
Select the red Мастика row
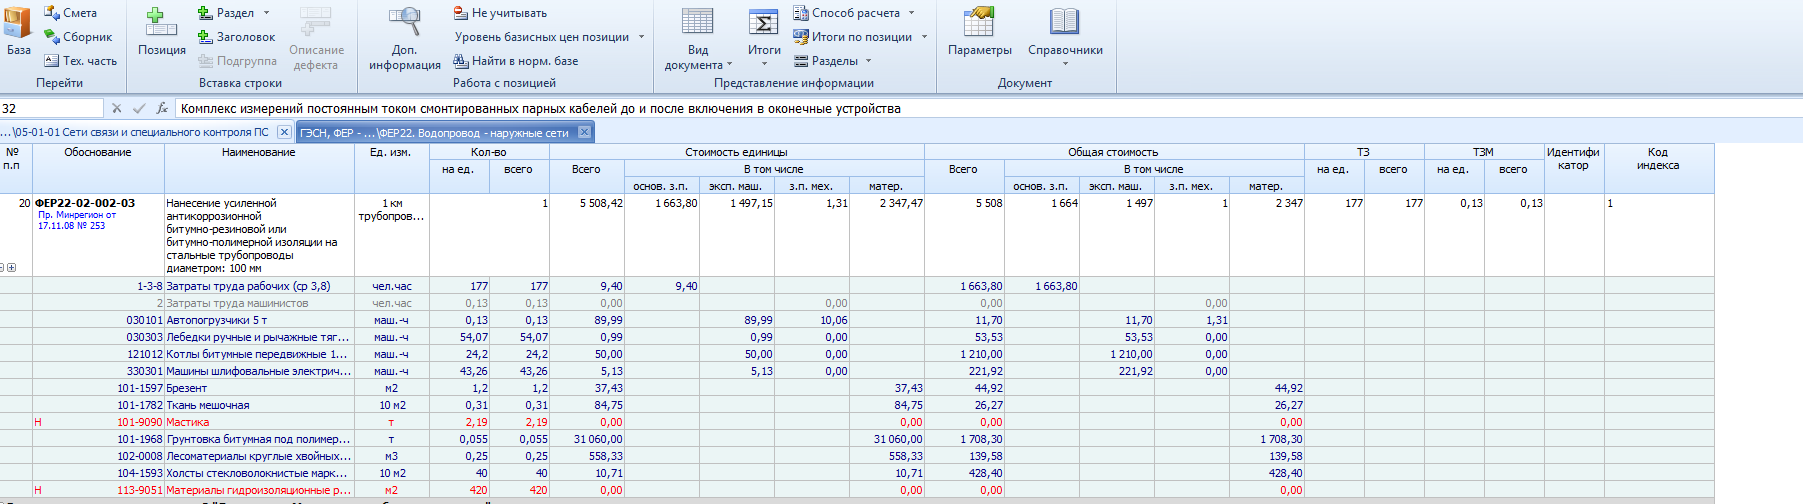[x=857, y=422]
